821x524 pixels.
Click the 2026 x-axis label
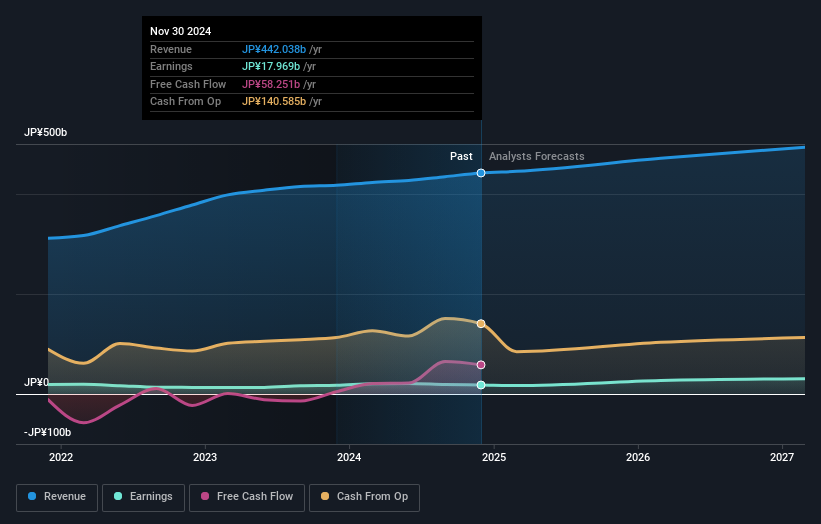coord(638,457)
